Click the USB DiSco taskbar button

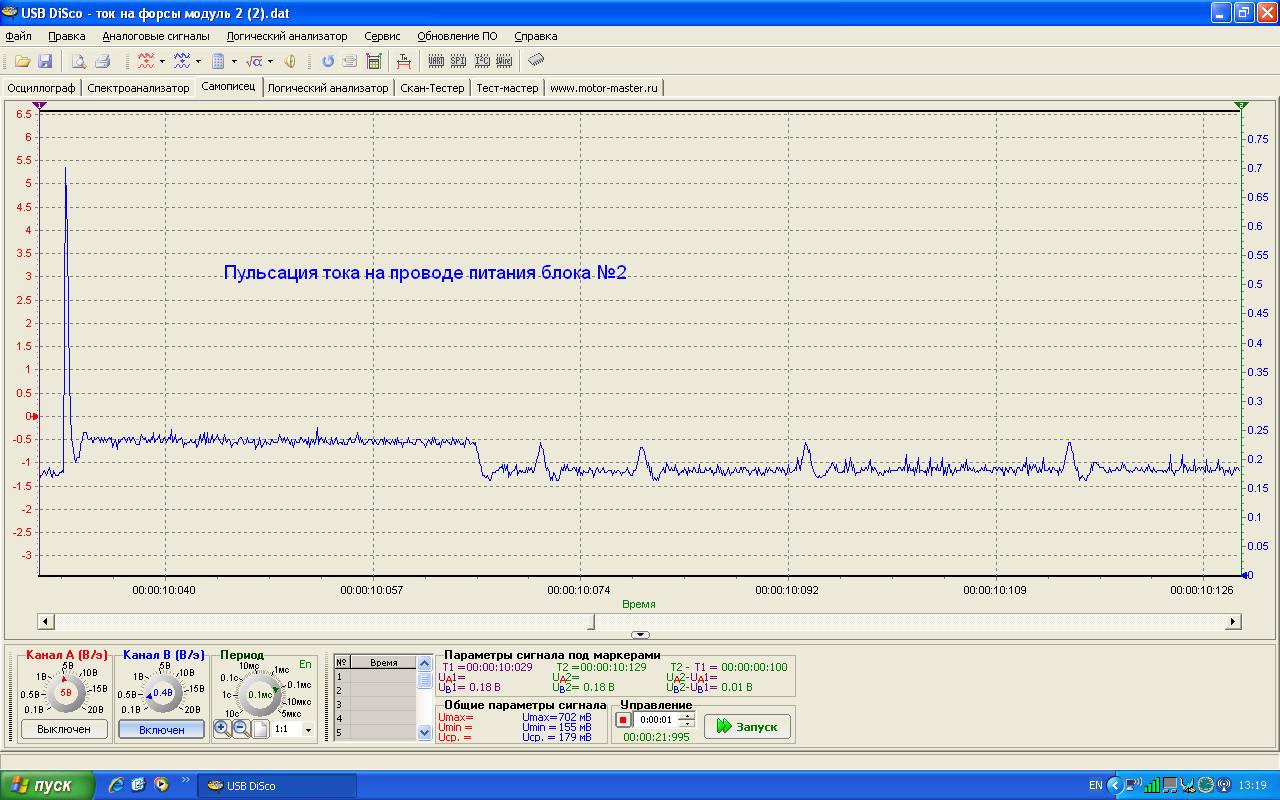click(x=277, y=786)
